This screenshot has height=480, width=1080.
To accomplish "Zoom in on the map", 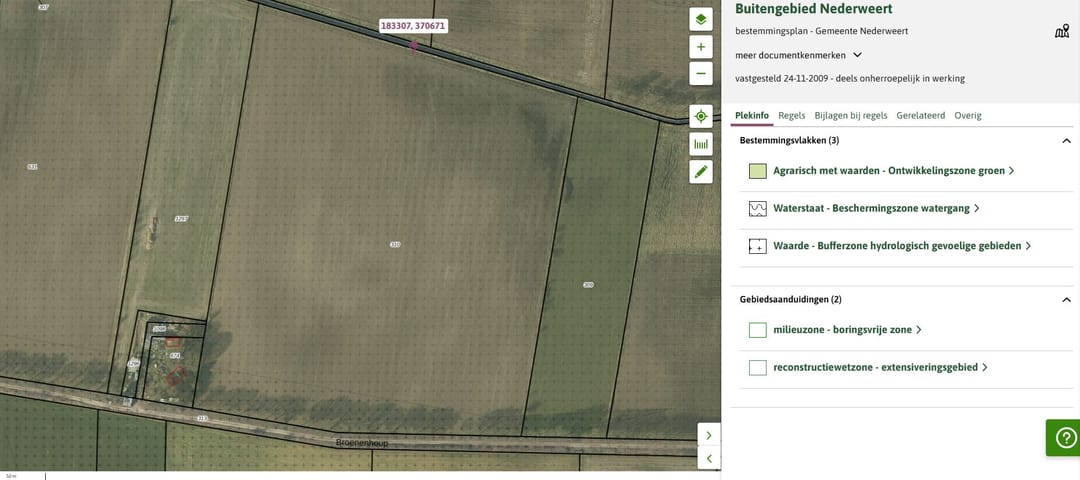I will (x=701, y=47).
